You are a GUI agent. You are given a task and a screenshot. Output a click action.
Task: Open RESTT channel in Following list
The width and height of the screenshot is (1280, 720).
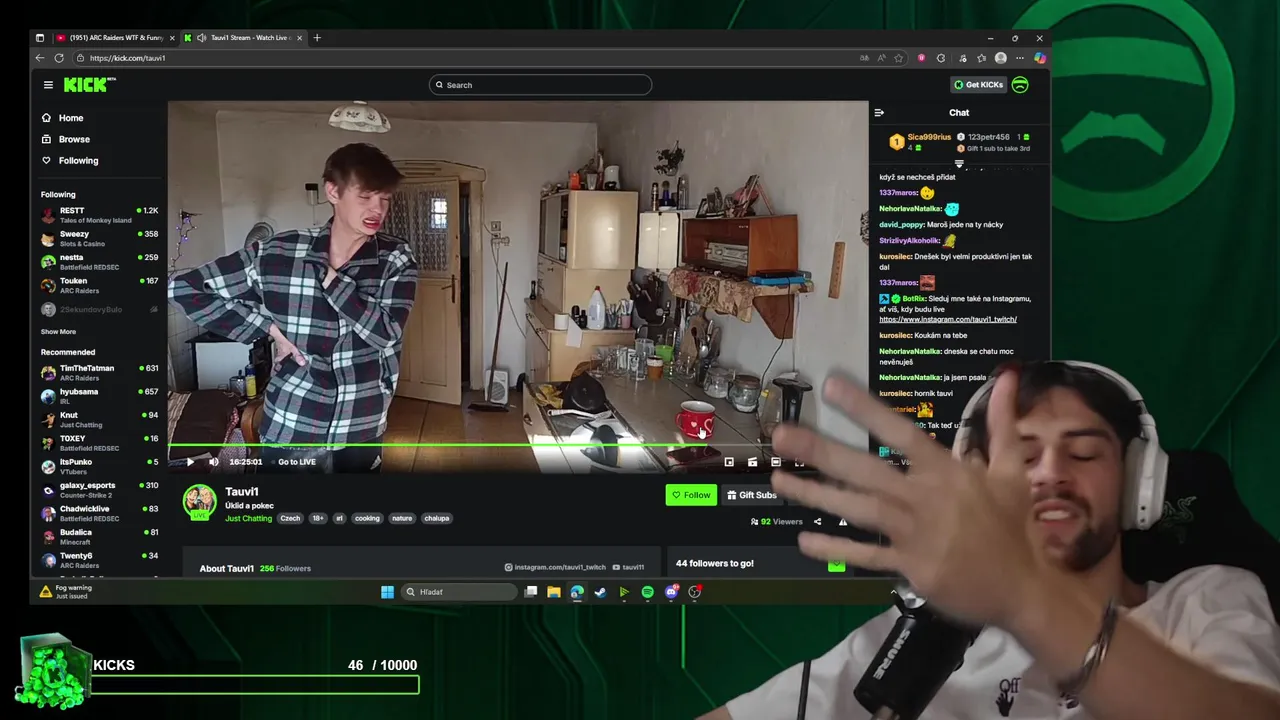click(x=100, y=215)
